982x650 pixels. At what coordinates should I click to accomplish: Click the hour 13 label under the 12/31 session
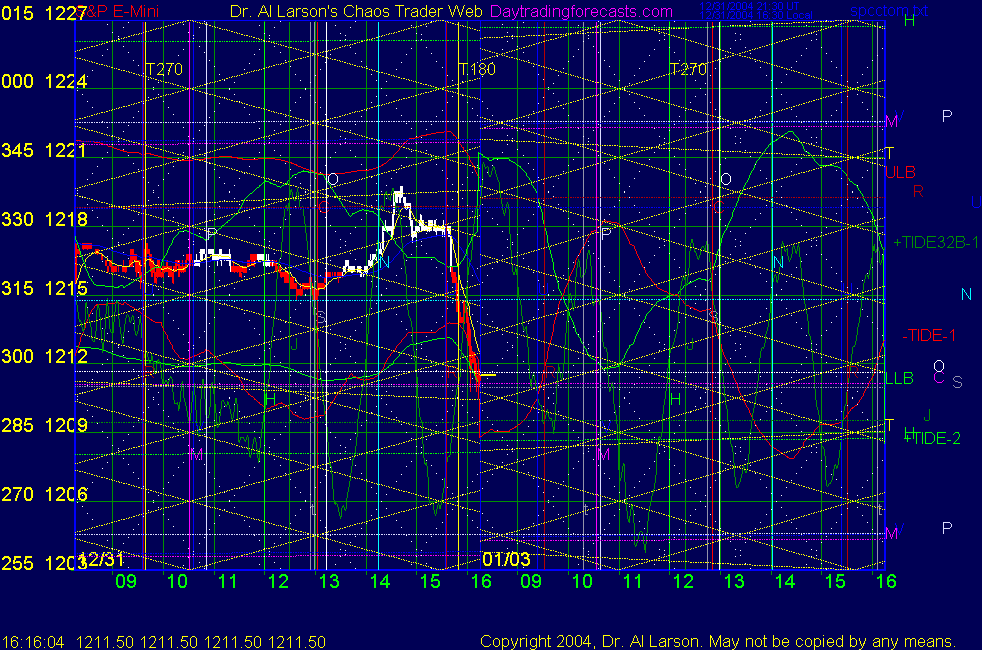click(x=329, y=581)
